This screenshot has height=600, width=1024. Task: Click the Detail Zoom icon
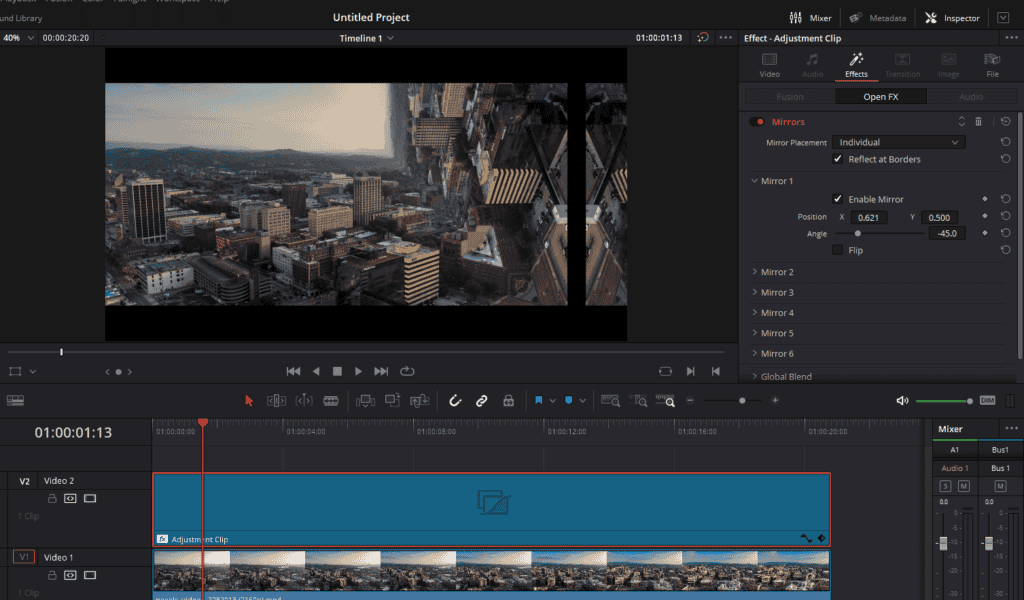[638, 400]
